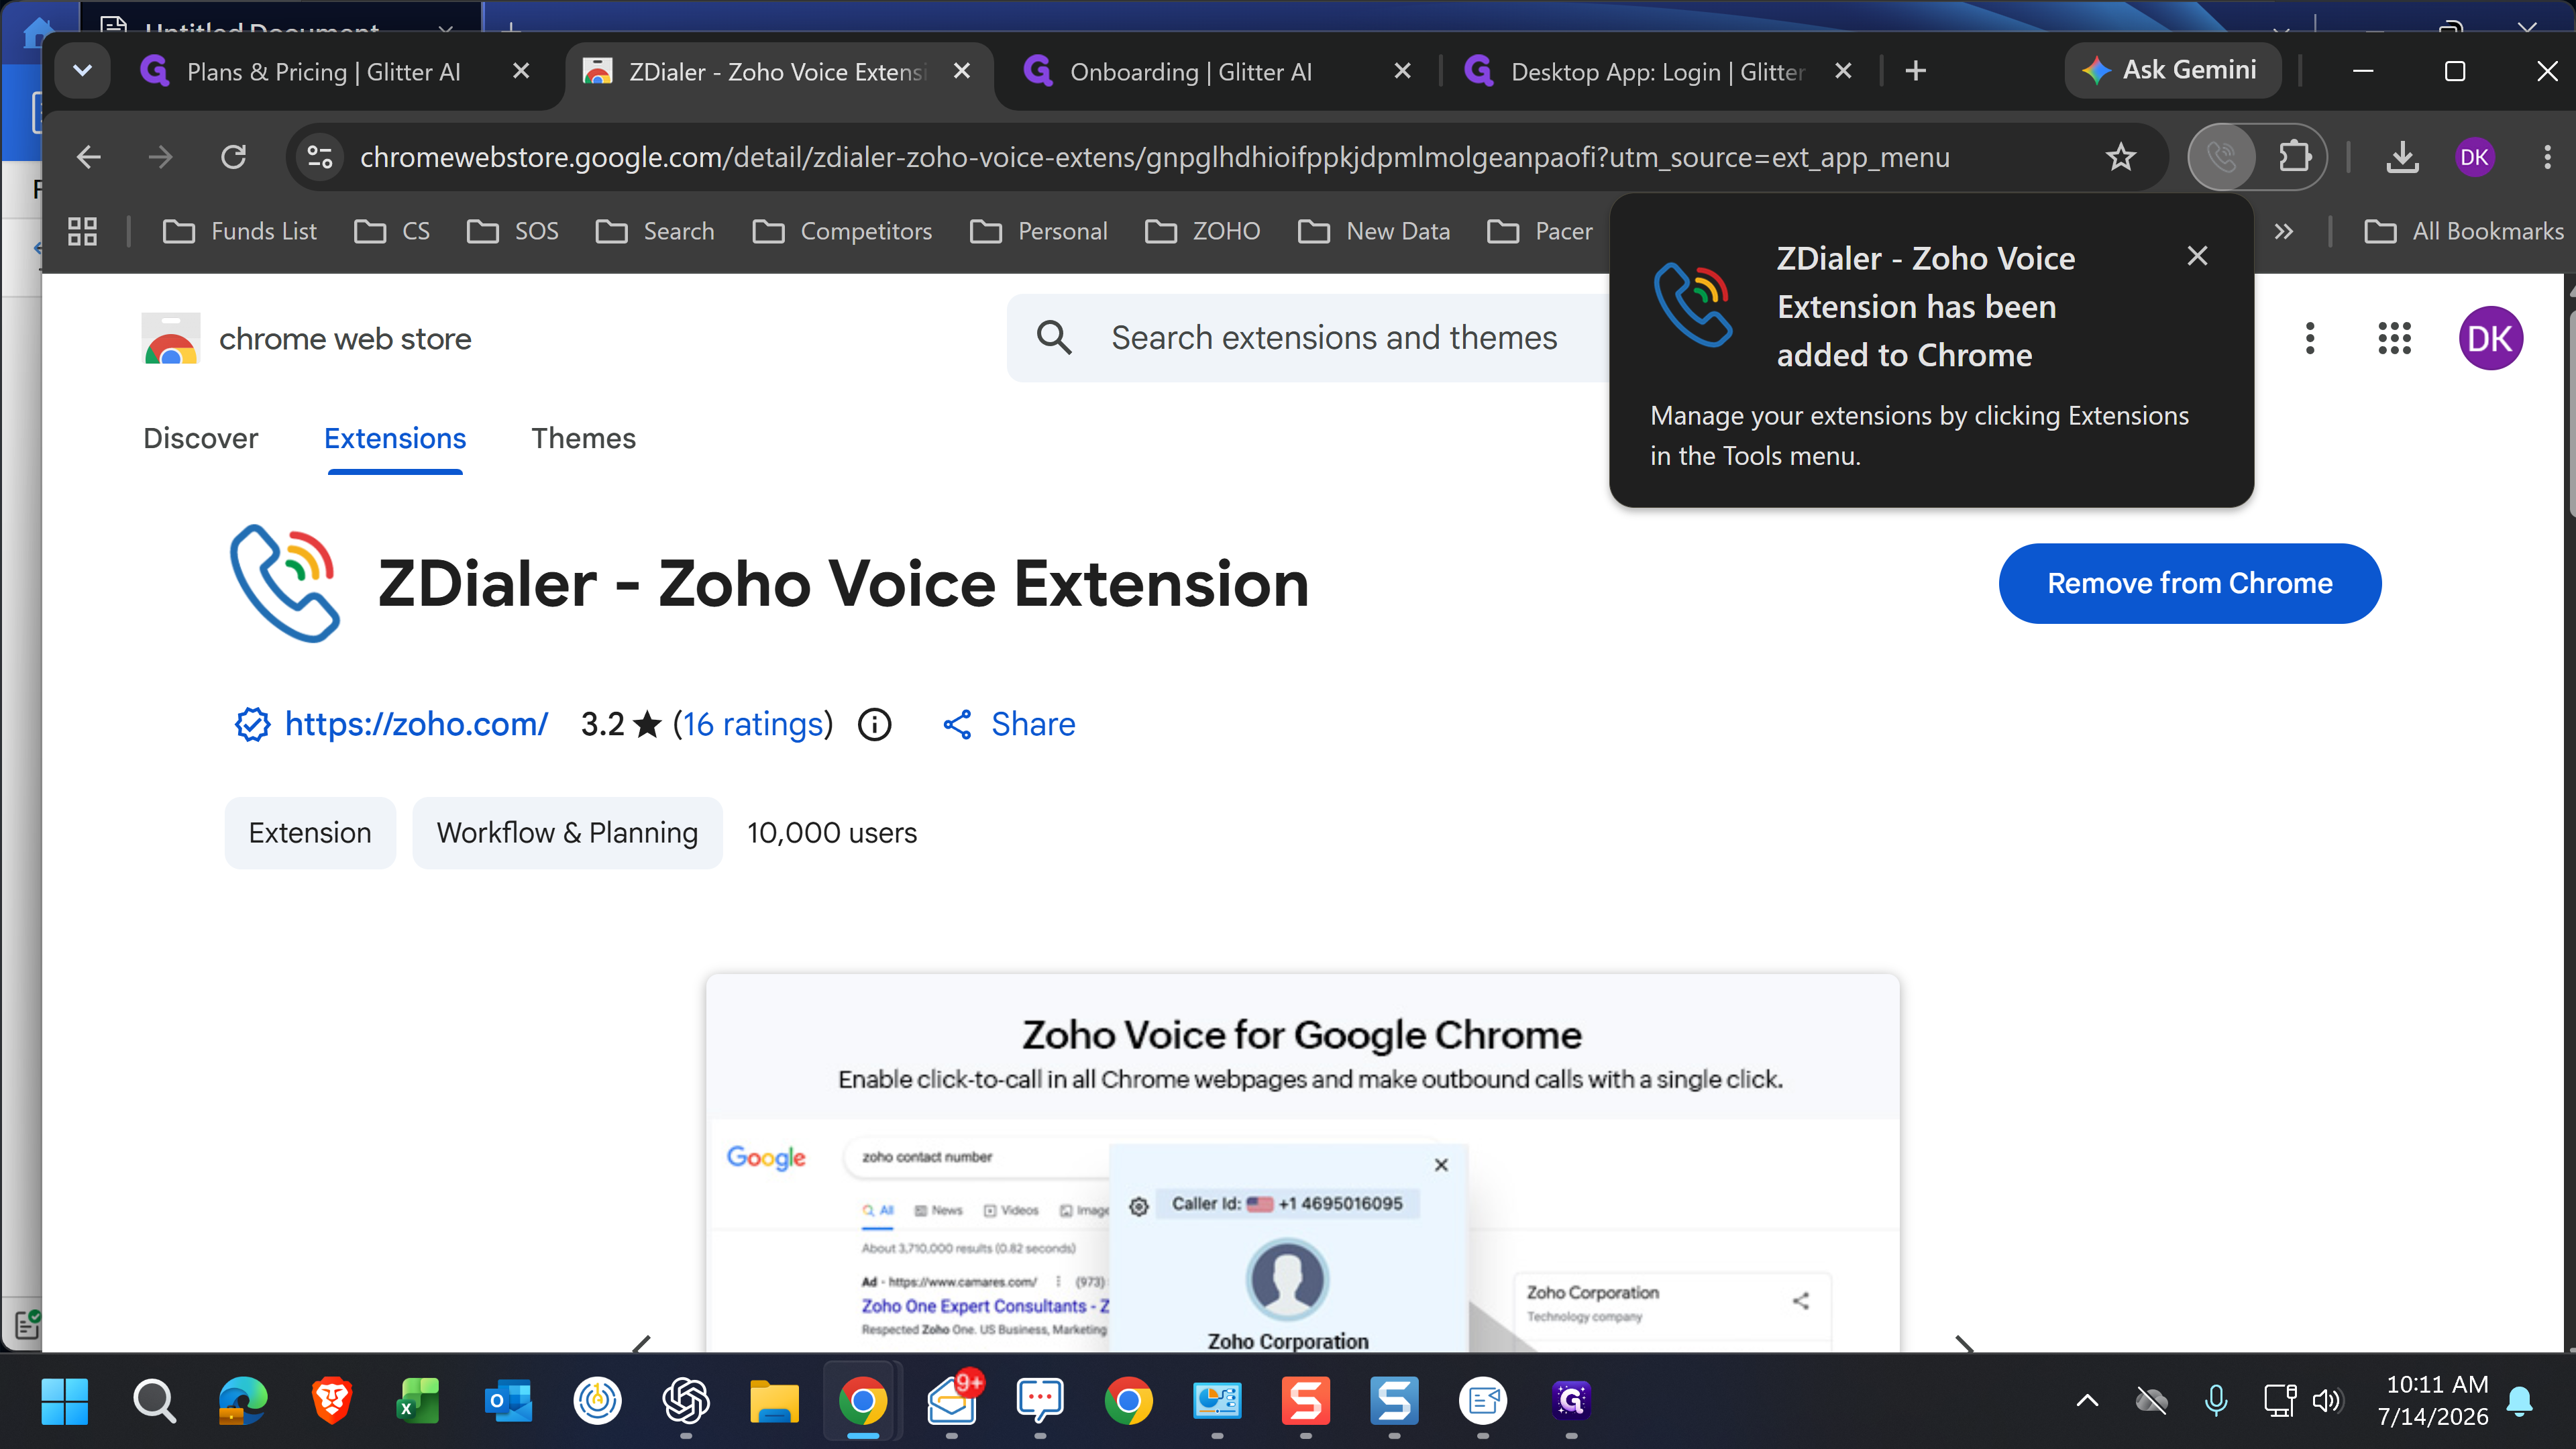This screenshot has width=2576, height=1449.
Task: Dismiss the extension added notification popup
Action: coord(2197,256)
